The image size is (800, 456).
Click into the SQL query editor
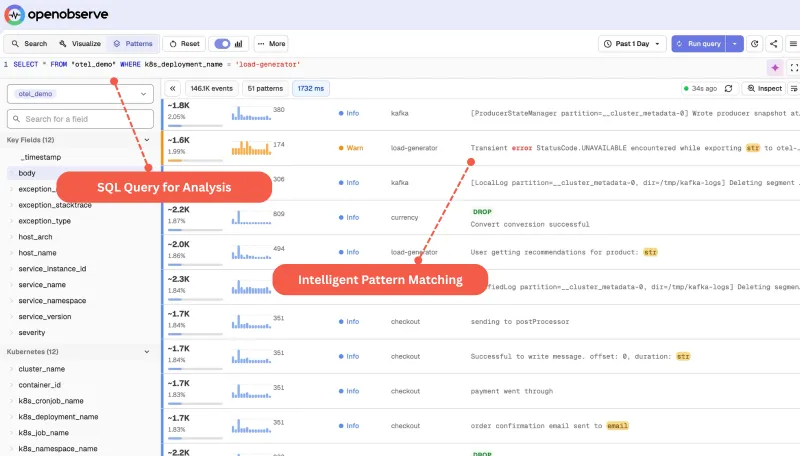(383, 65)
